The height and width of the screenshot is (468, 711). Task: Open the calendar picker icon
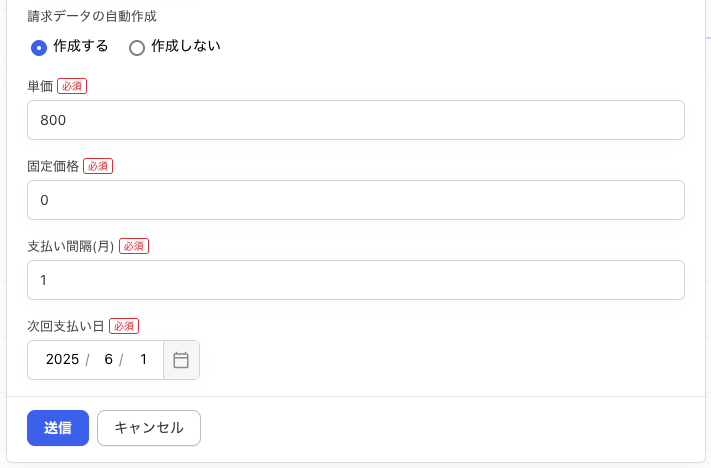[x=181, y=360]
